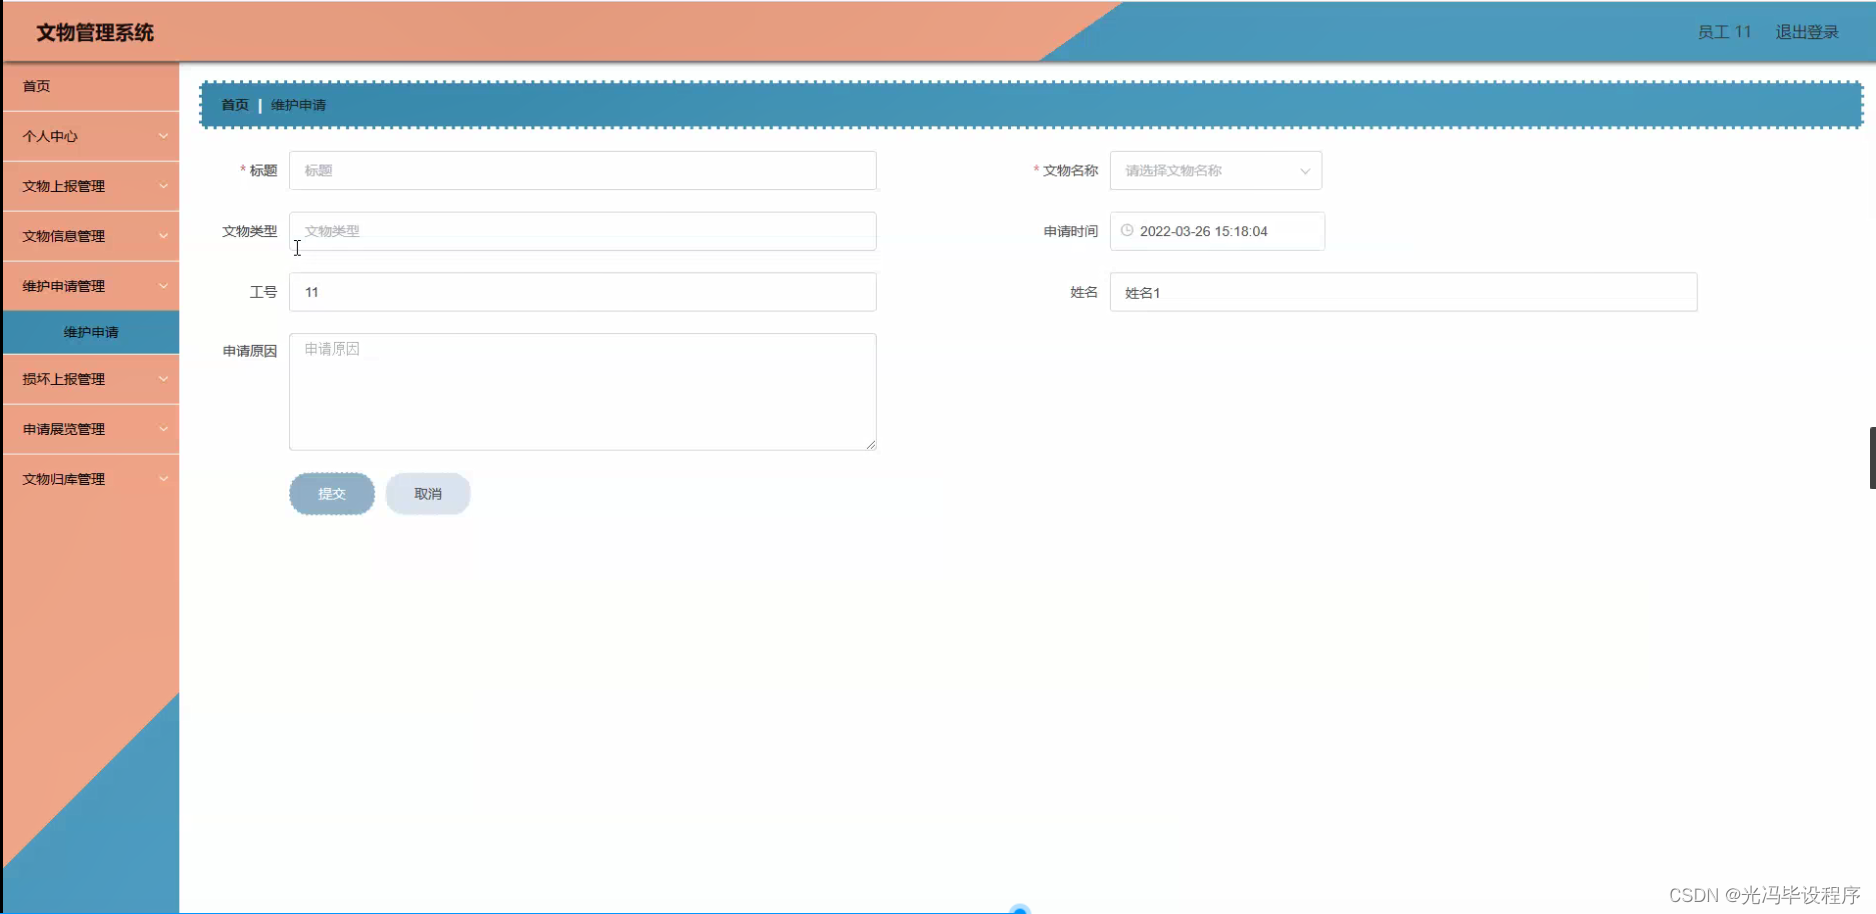Focus the 标题 input field

[583, 171]
